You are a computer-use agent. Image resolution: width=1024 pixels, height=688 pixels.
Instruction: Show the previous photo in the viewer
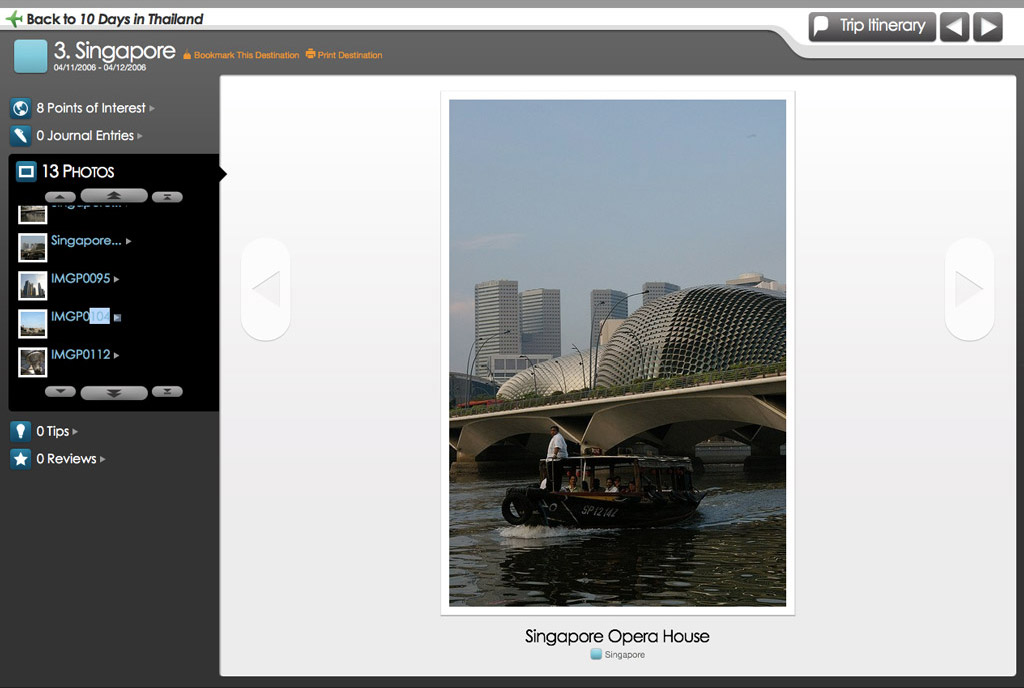(x=266, y=289)
